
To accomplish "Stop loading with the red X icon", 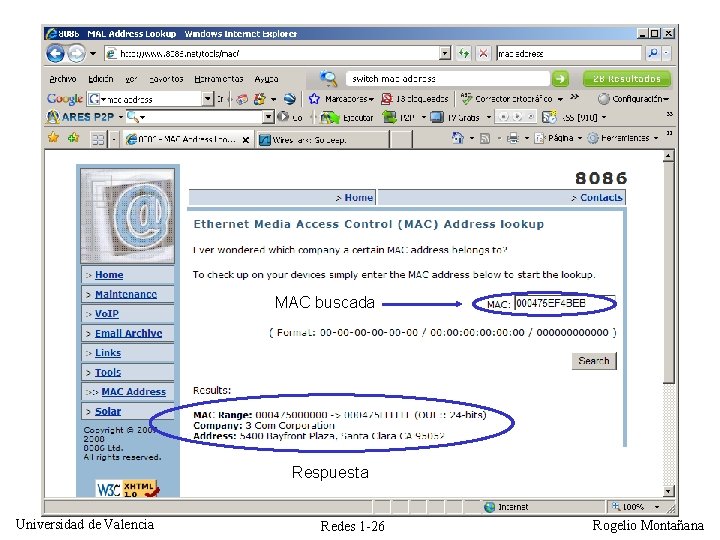I will click(x=483, y=54).
